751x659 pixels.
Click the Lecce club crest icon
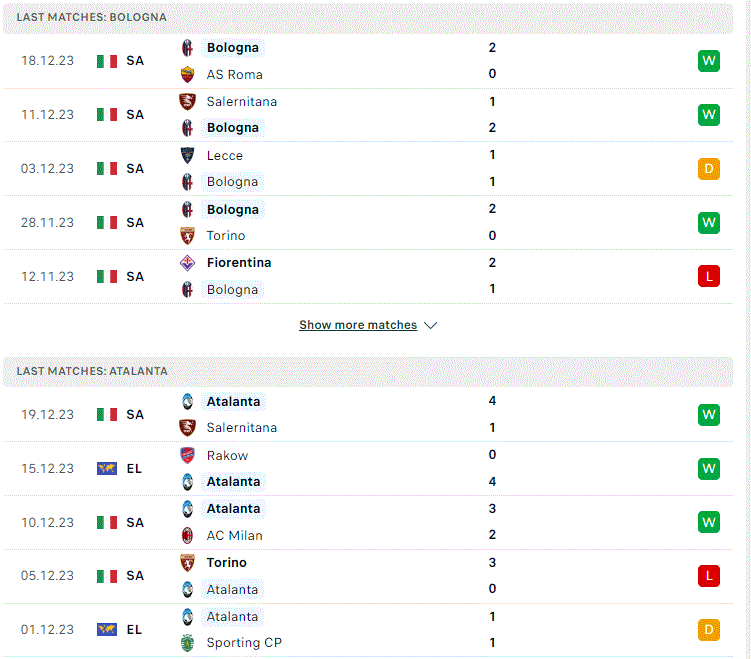click(187, 155)
